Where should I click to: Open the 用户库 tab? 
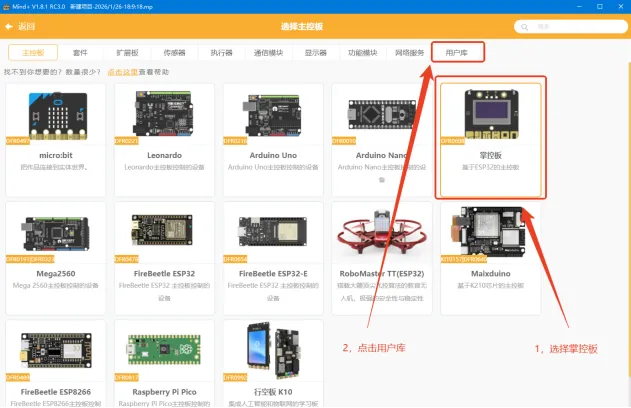click(457, 53)
